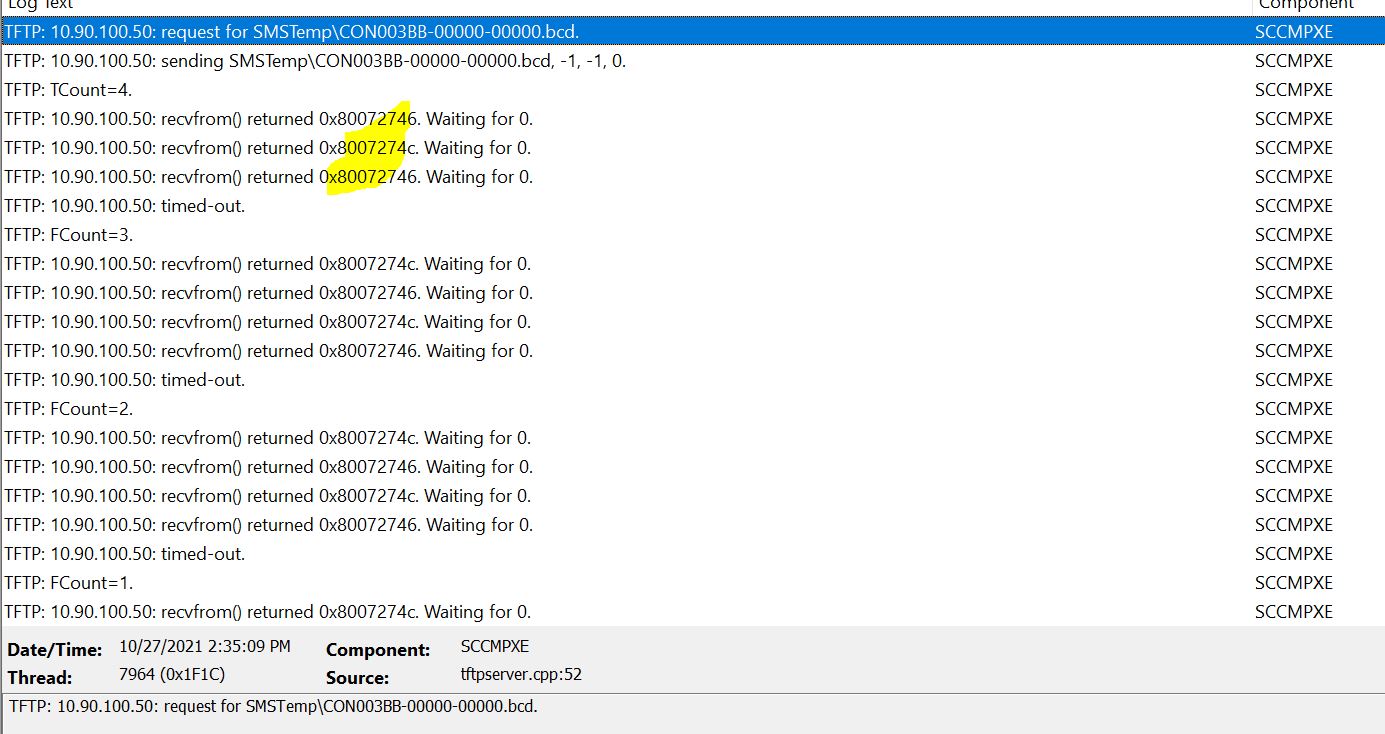Viewport: 1385px width, 734px height.
Task: Click the "Component" column header
Action: tap(1305, 4)
